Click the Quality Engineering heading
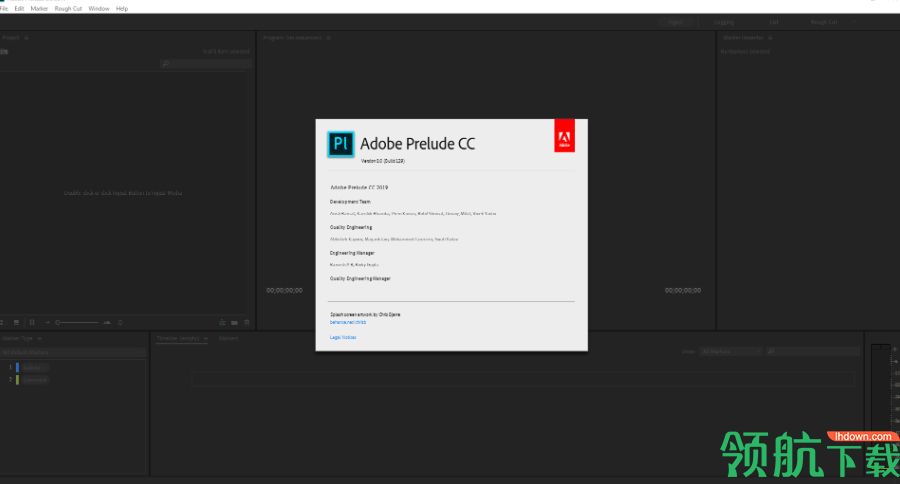The height and width of the screenshot is (484, 900). tap(351, 227)
